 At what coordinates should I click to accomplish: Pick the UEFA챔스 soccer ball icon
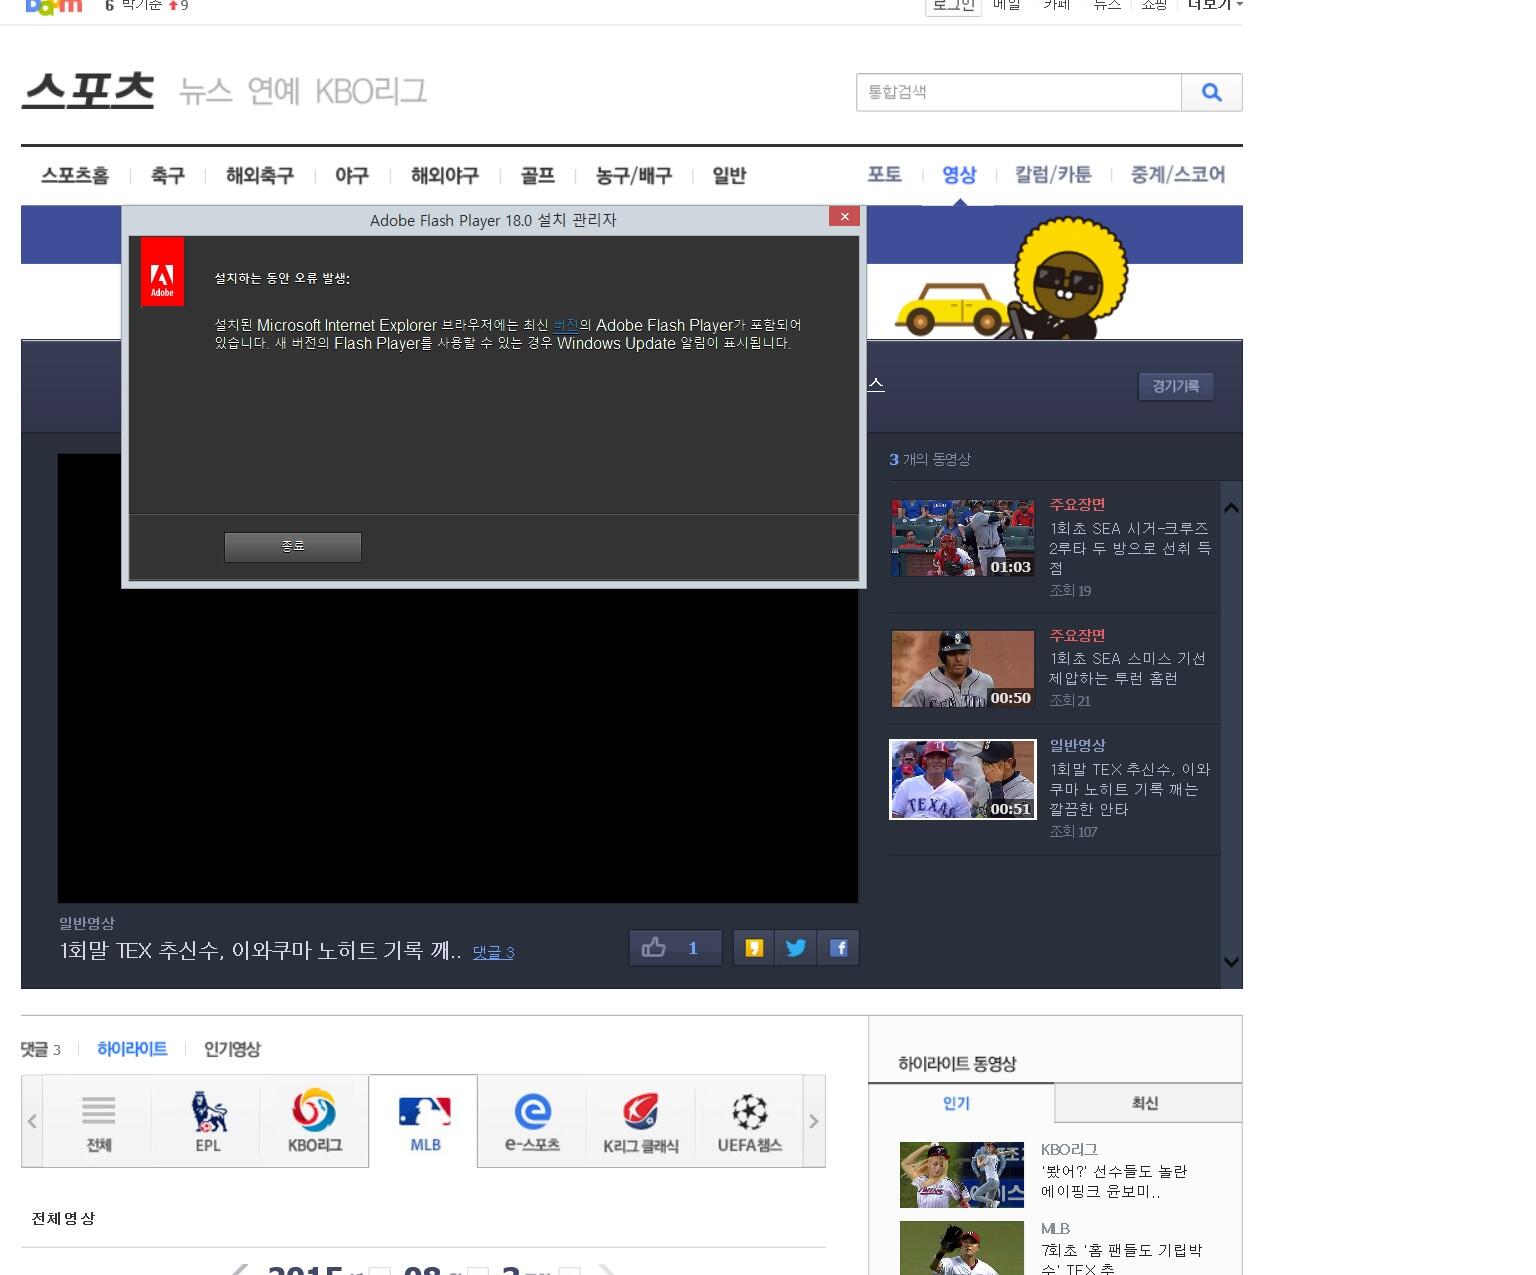tap(749, 1121)
